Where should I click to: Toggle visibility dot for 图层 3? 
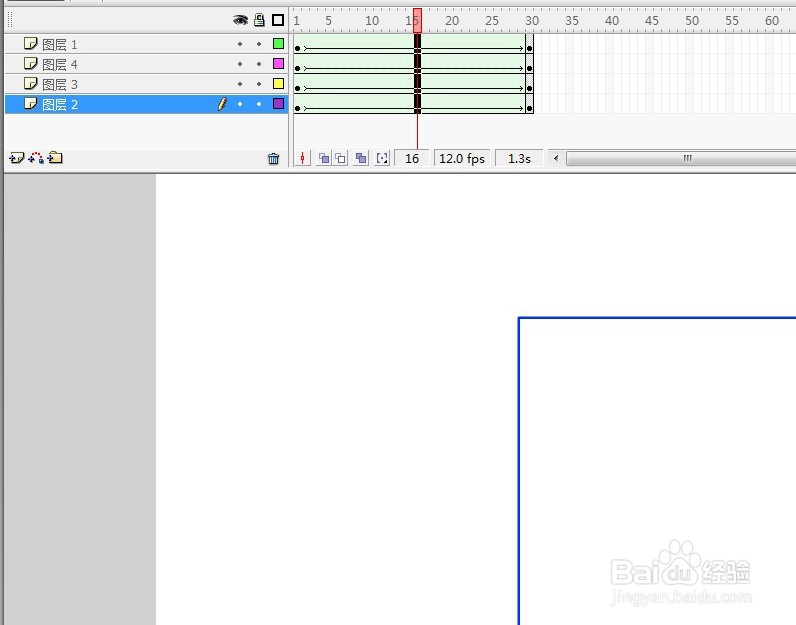coord(240,84)
